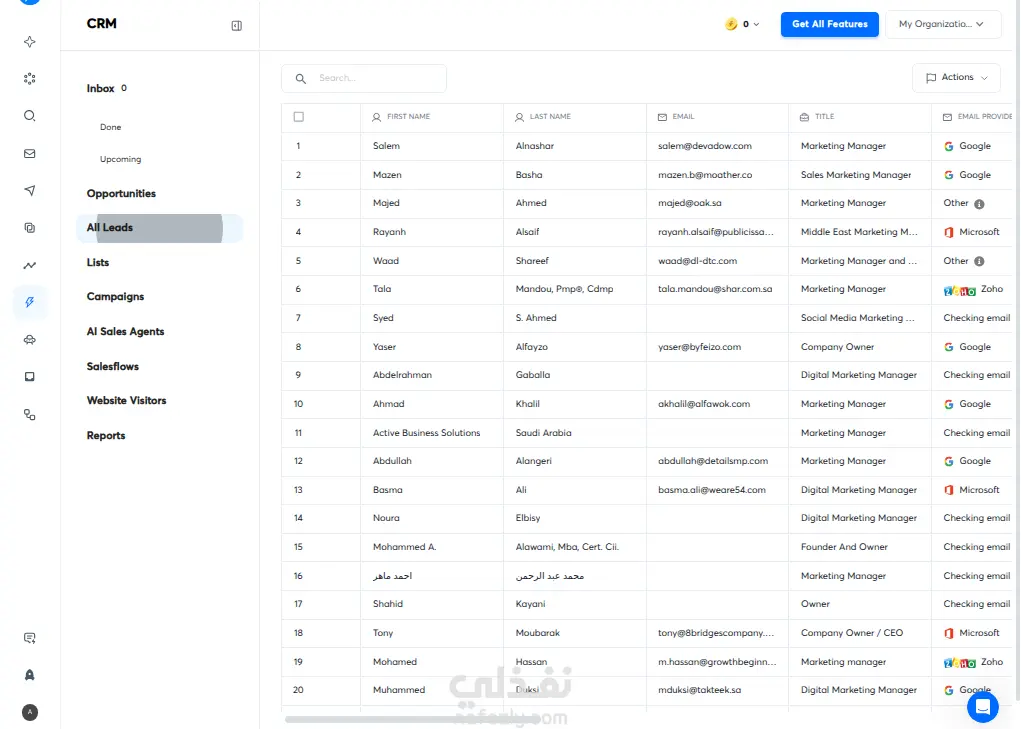Image resolution: width=1021 pixels, height=729 pixels.
Task: Open the blue chat bubble widget
Action: [x=983, y=707]
